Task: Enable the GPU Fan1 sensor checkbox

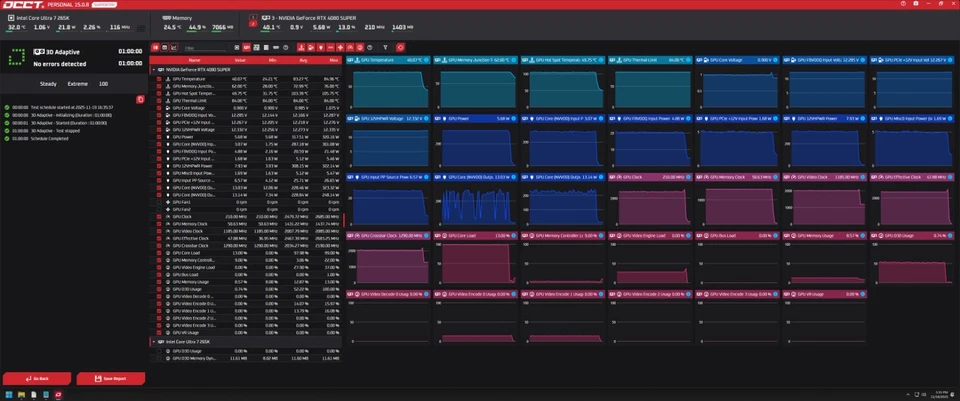Action: [x=158, y=201]
